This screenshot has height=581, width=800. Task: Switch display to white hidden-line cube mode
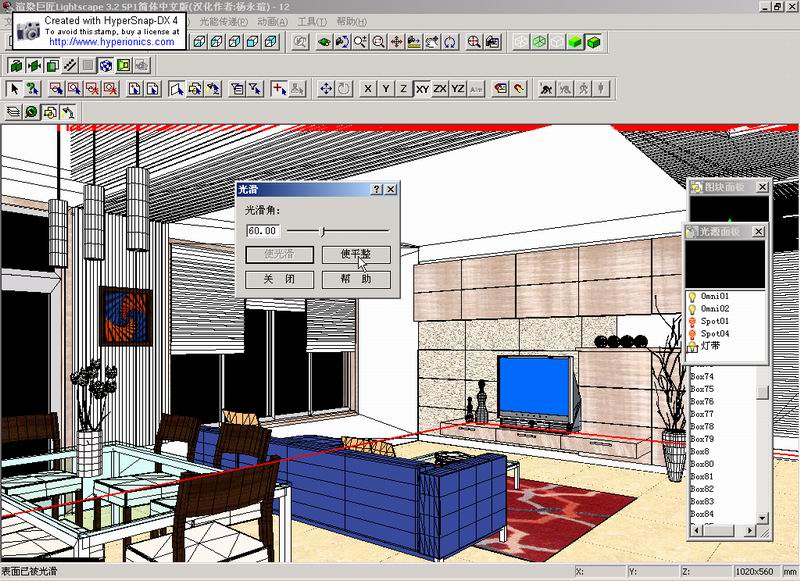pos(557,42)
